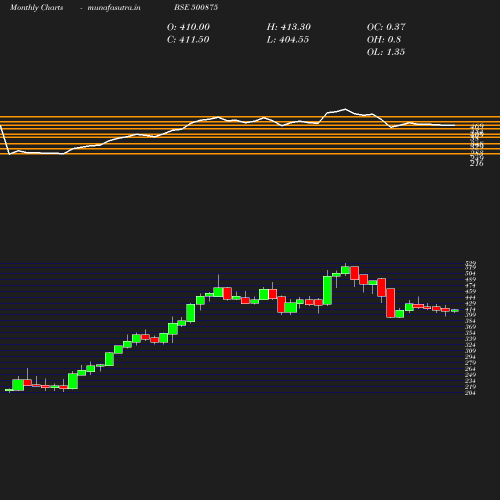Click the OC: 0.37 value
This screenshot has width=500, height=500.
386,27
